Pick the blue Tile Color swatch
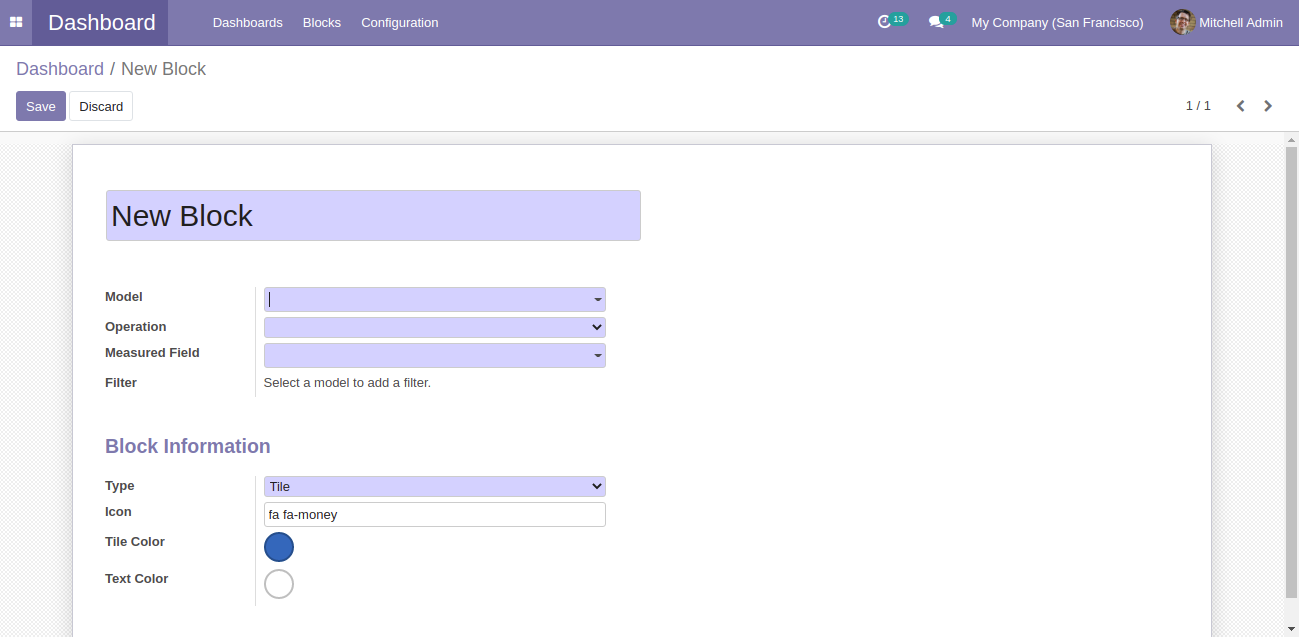This screenshot has width=1299, height=637. click(279, 547)
